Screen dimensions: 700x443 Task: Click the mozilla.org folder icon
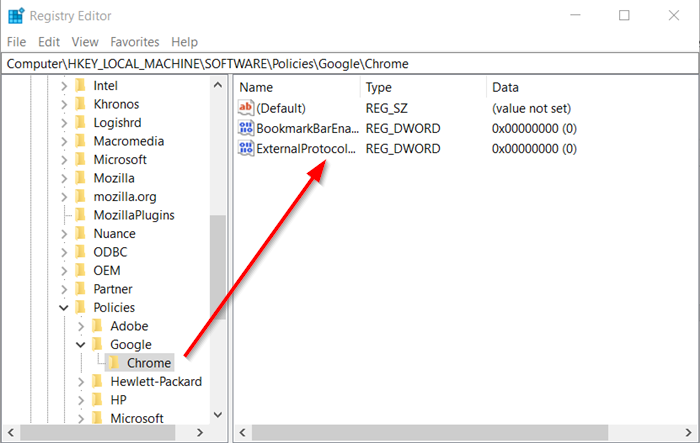[x=81, y=196]
